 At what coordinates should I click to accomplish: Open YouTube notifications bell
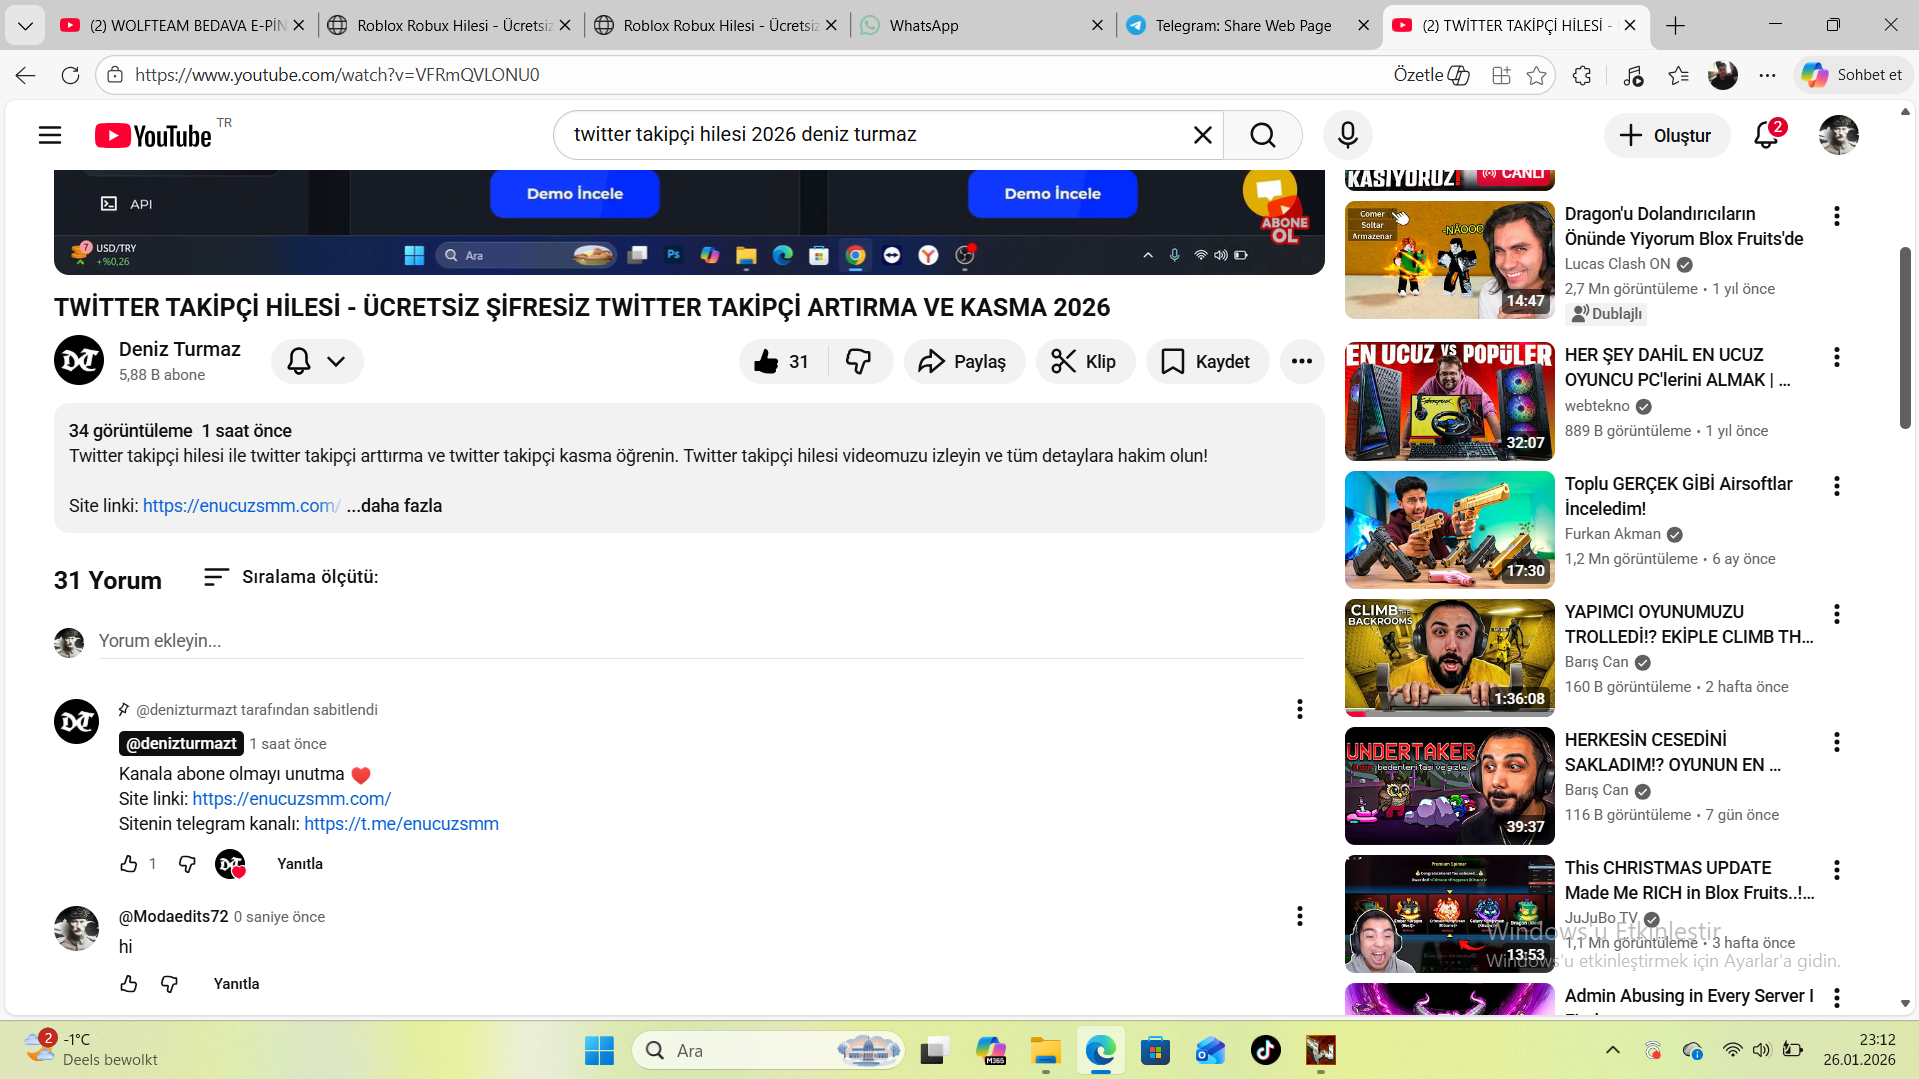tap(1766, 135)
